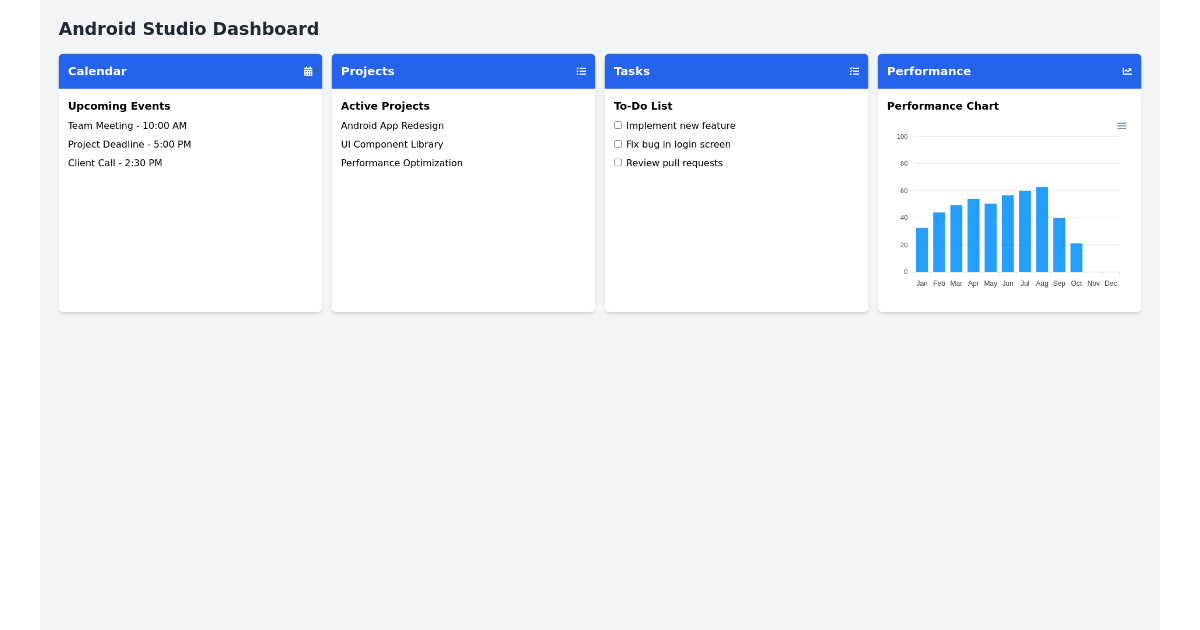Viewport: 1200px width, 630px height.
Task: Select the "Performance Optimization" project
Action: click(401, 162)
